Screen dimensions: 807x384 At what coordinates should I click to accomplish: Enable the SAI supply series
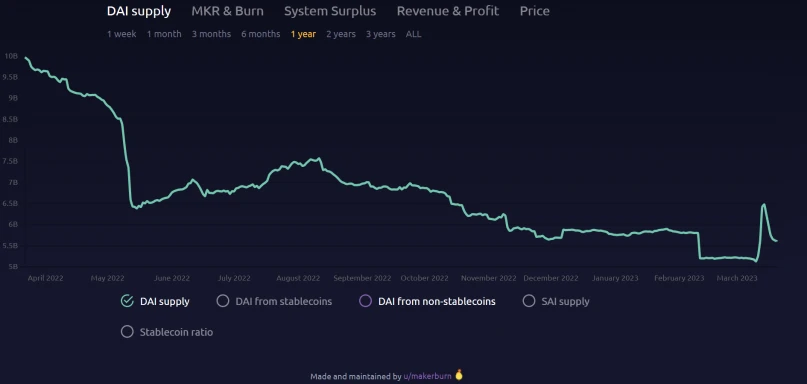[529, 301]
